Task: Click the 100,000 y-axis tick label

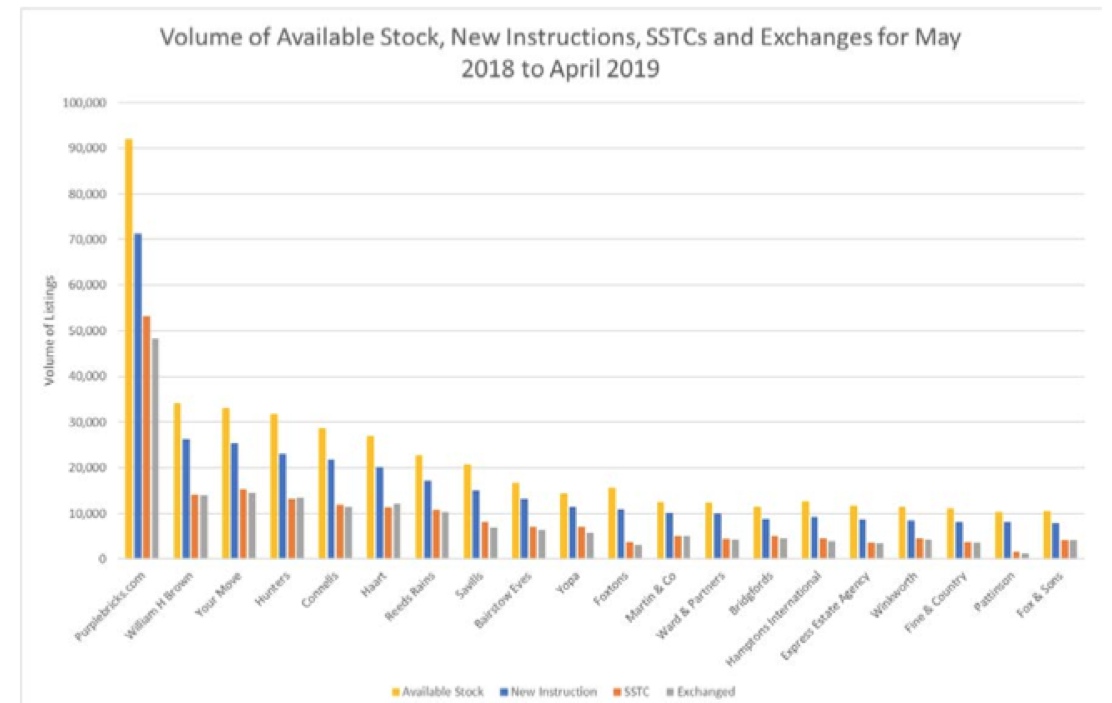Action: [87, 103]
